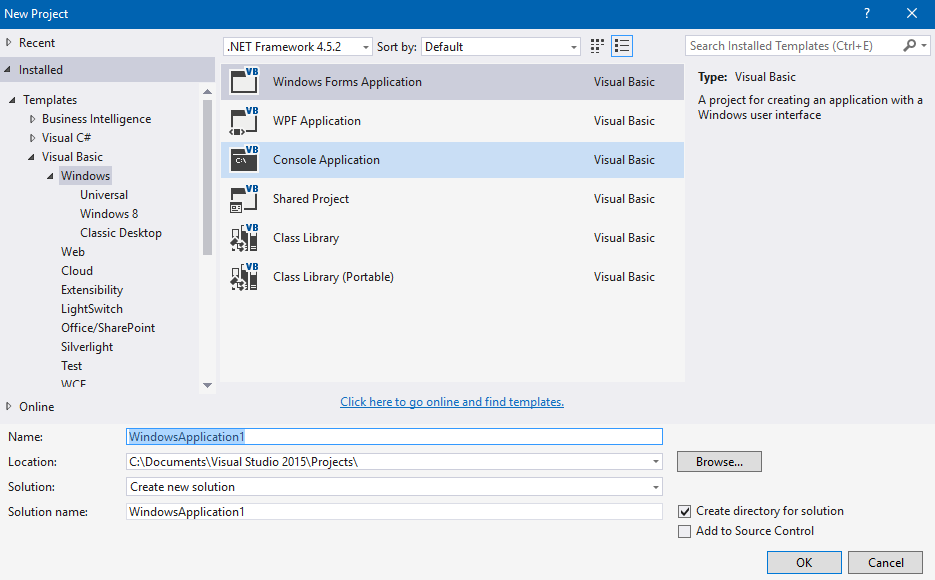Select the Windows 8 tree item

(x=109, y=214)
